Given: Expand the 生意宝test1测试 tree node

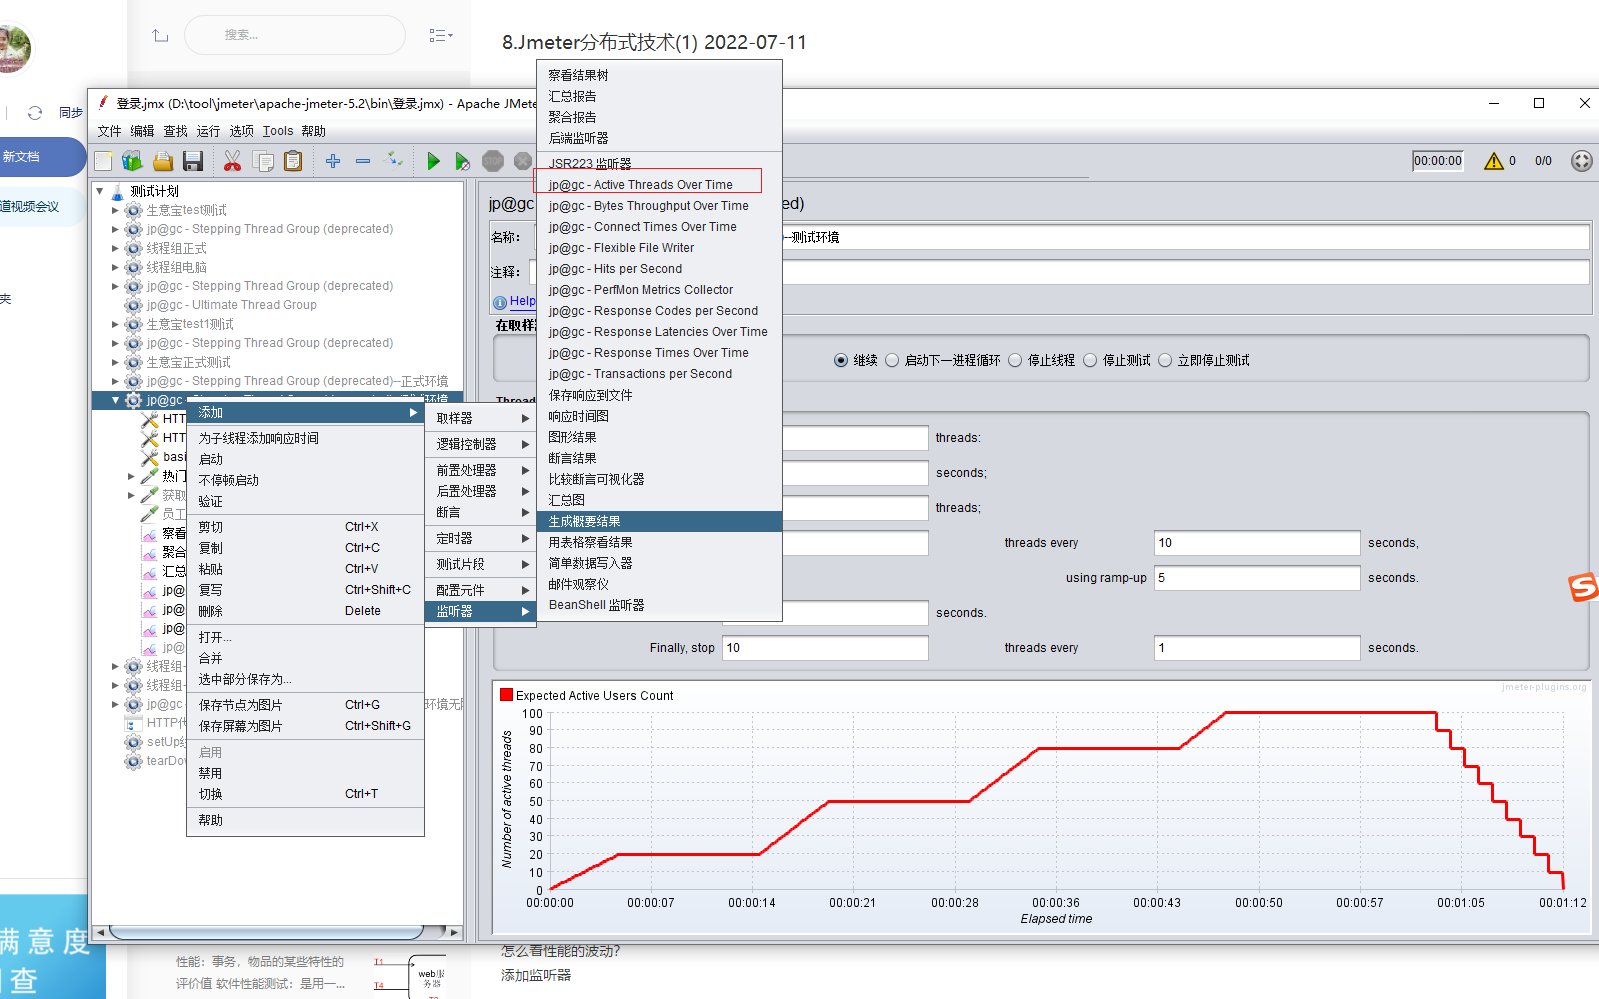Looking at the screenshot, I should [x=115, y=324].
